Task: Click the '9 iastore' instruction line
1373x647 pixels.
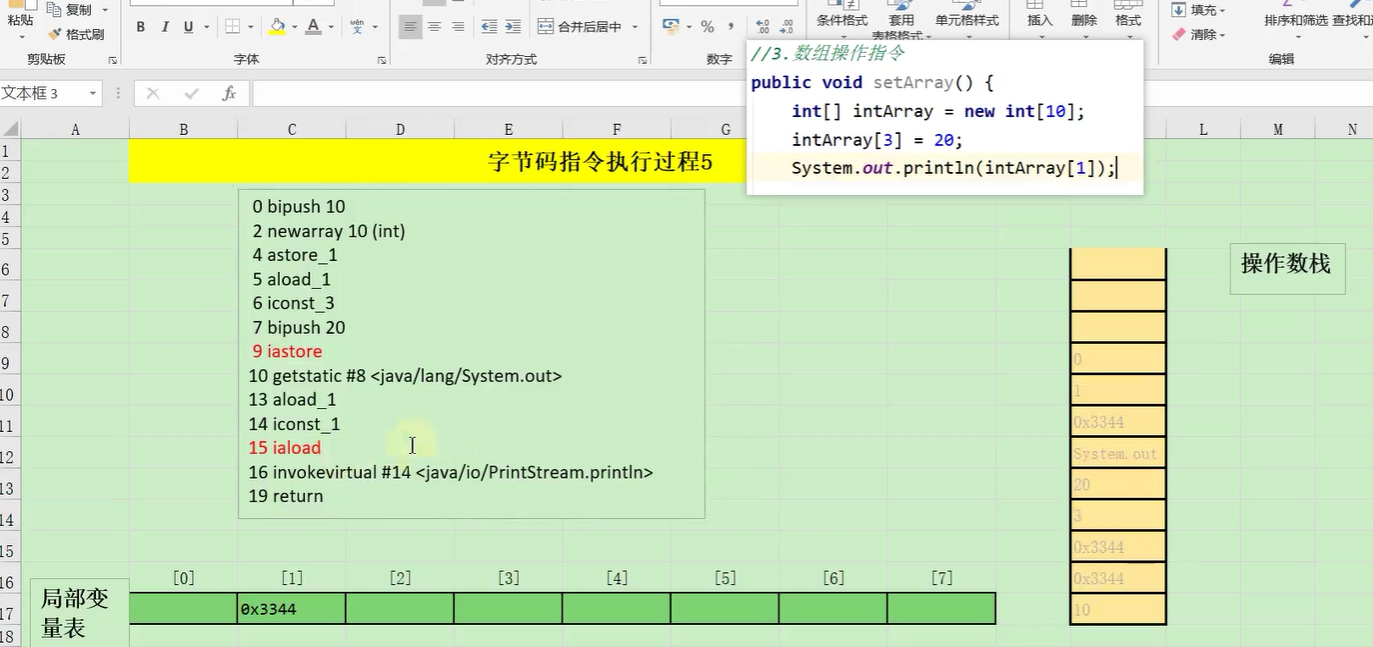Action: tap(287, 352)
